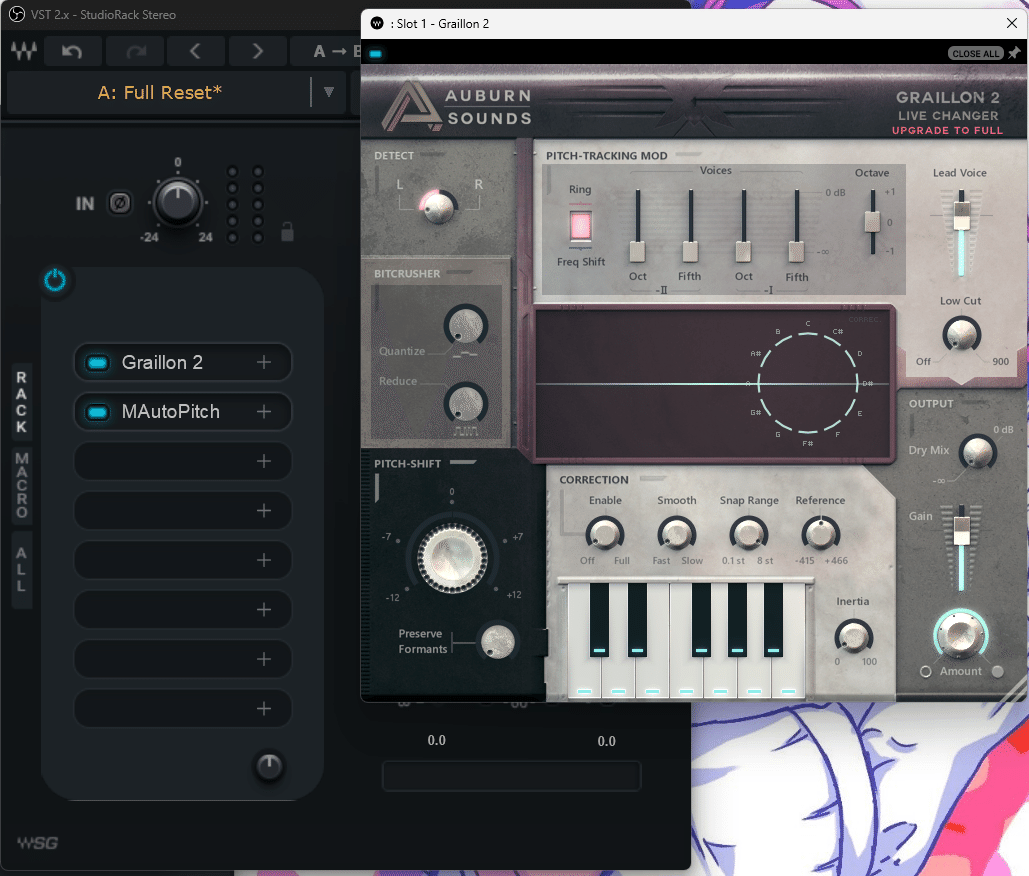Open the preset dropdown arrow beside Full Reset
The image size is (1029, 876).
(x=329, y=92)
